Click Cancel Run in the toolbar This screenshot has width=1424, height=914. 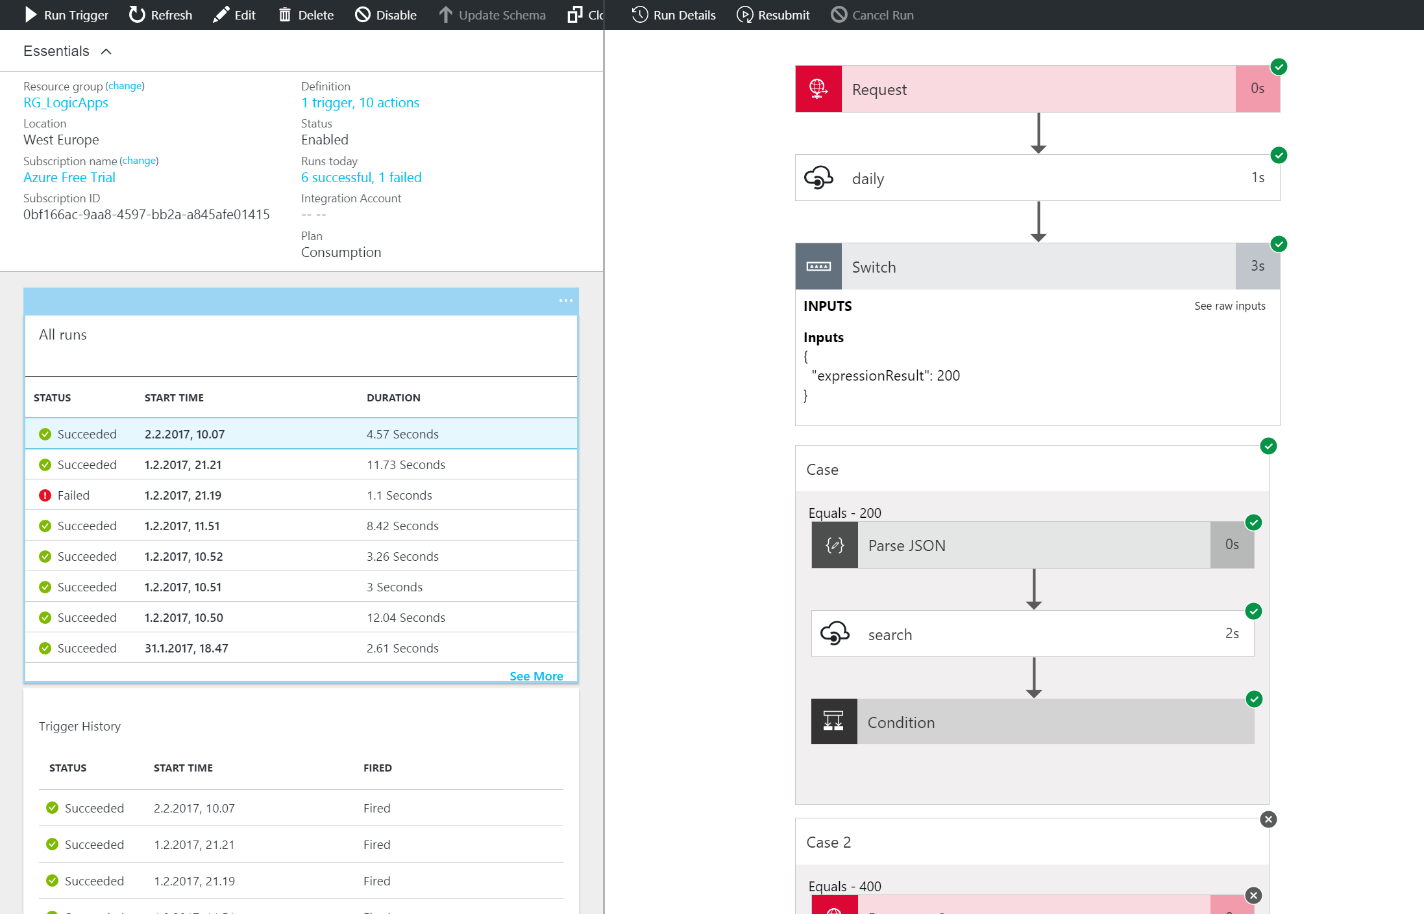point(872,15)
